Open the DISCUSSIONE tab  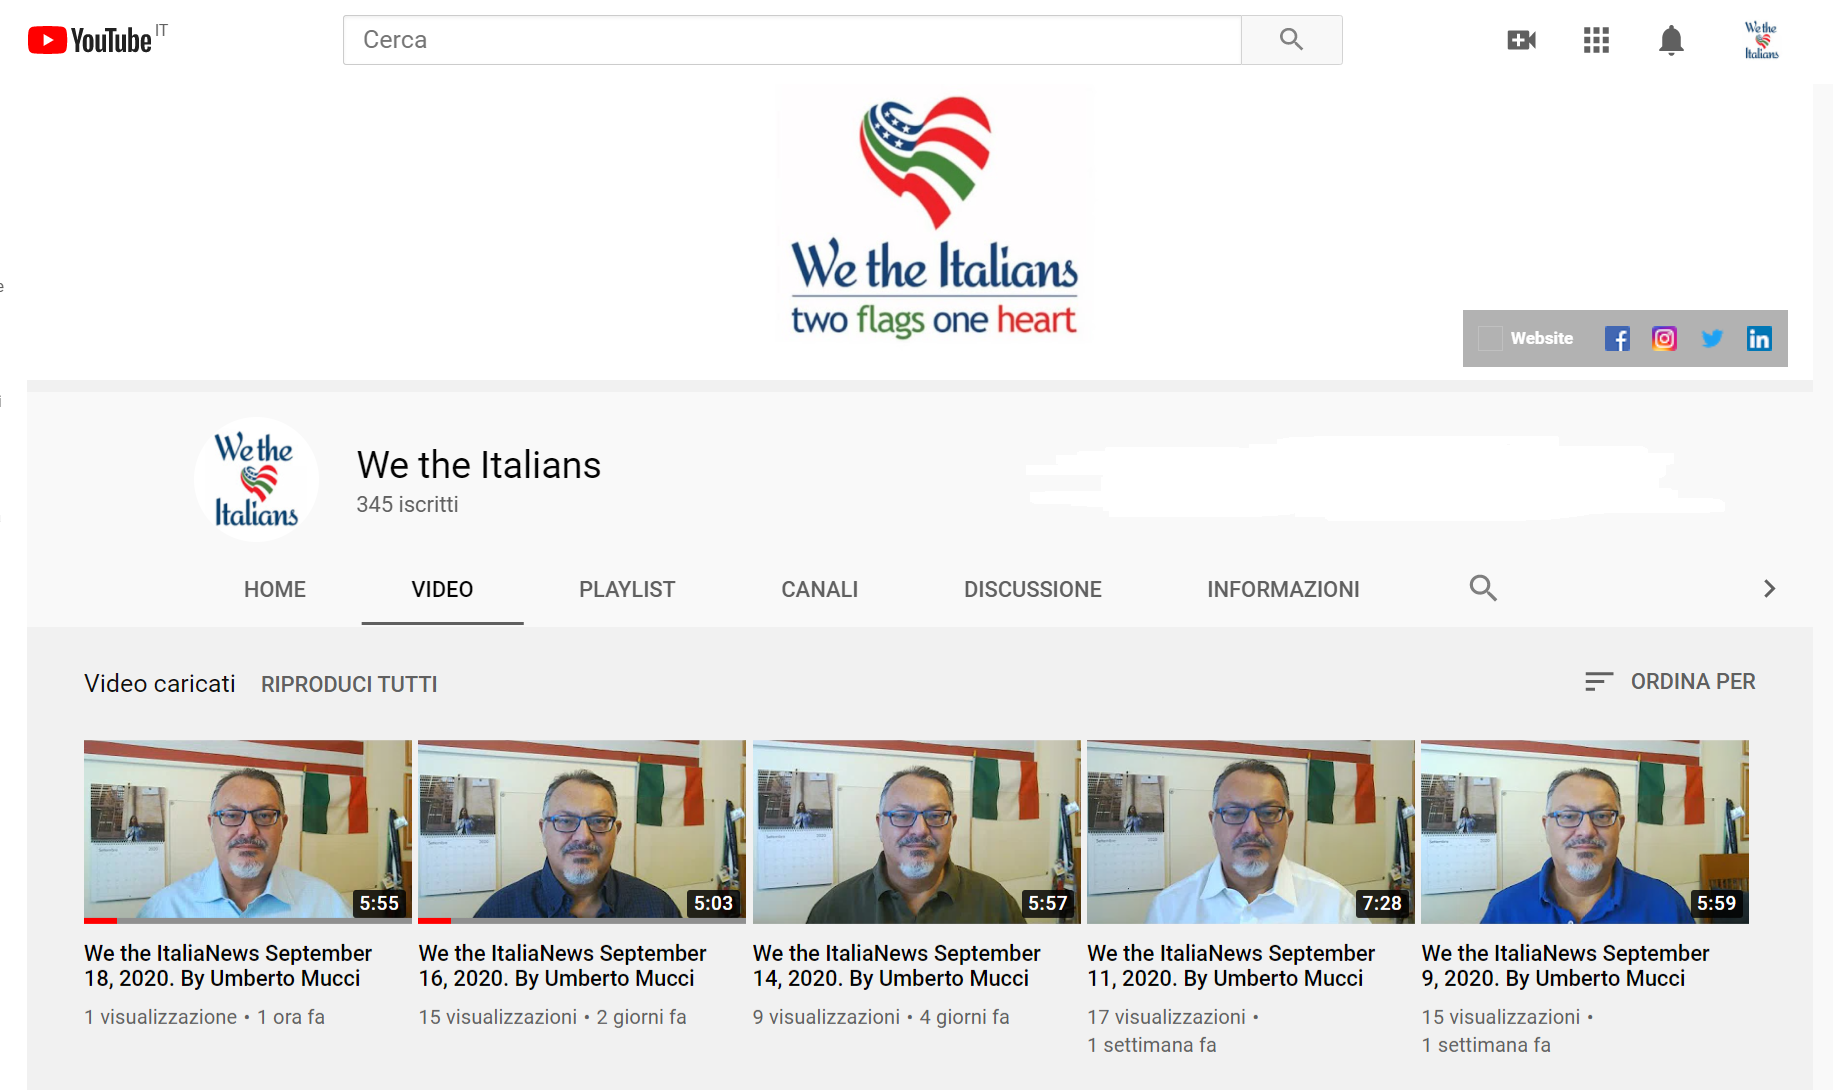1032,589
